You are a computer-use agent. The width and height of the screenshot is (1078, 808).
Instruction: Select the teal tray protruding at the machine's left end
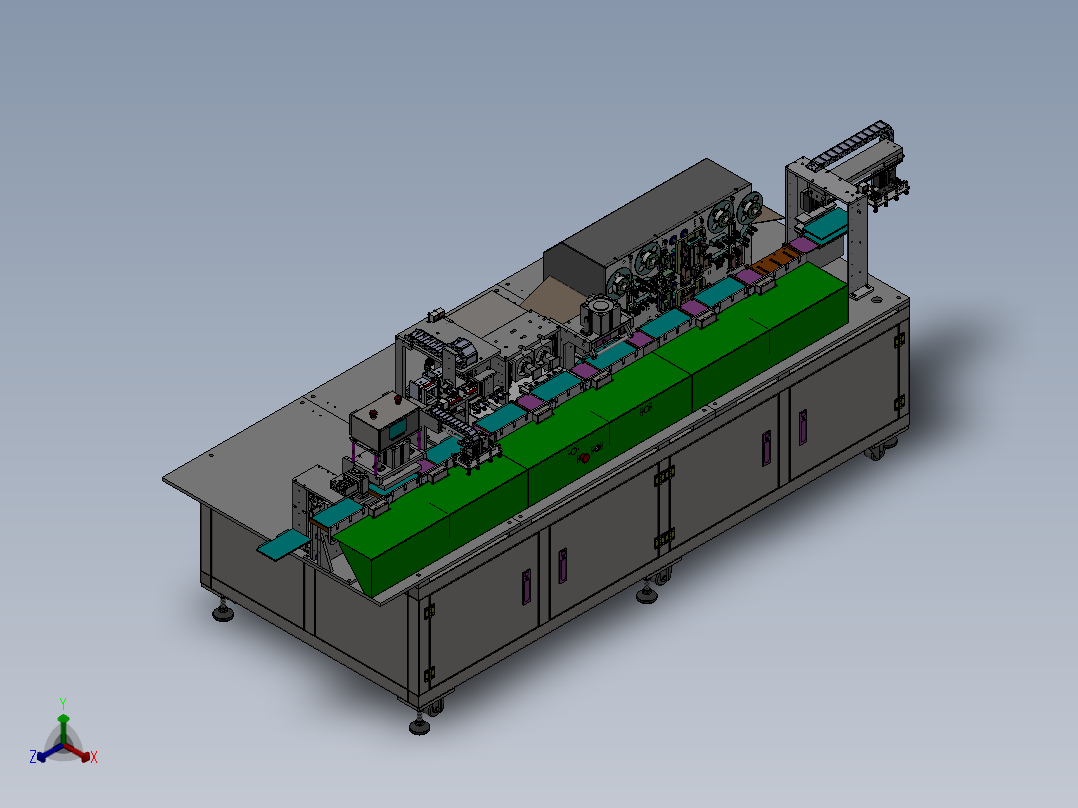283,544
